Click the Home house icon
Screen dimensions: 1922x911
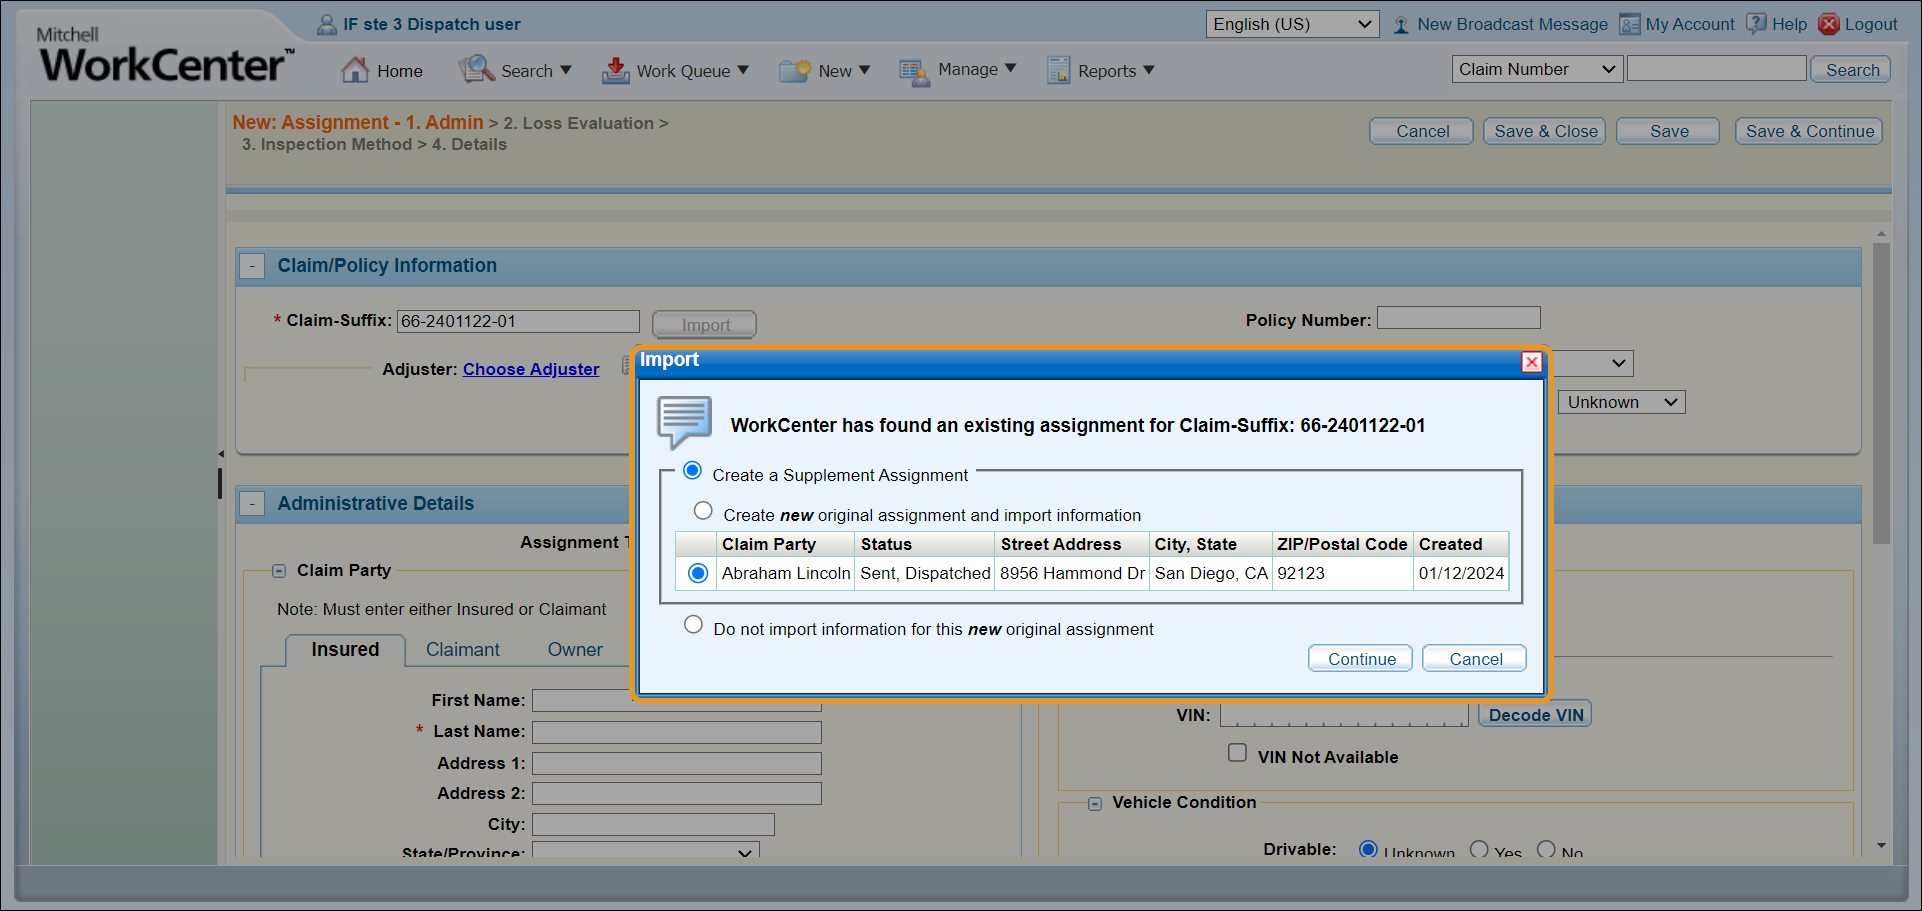coord(355,70)
